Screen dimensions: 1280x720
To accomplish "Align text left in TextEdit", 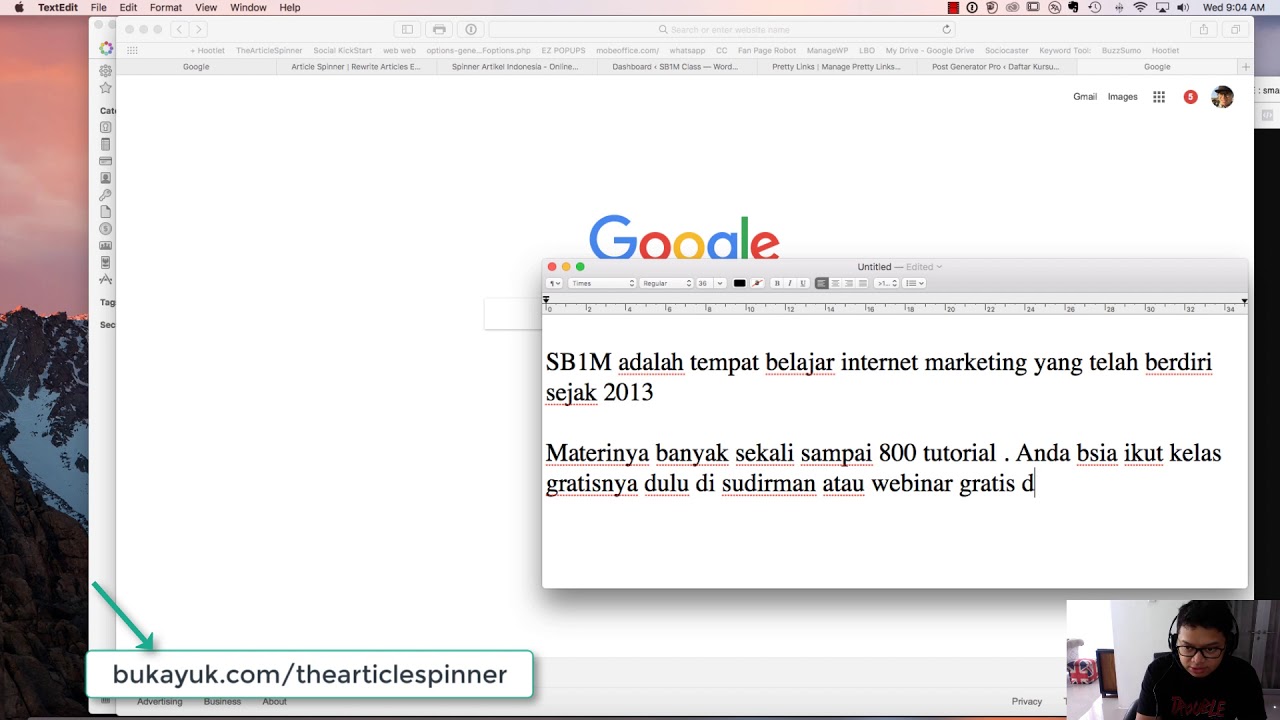I will (822, 283).
